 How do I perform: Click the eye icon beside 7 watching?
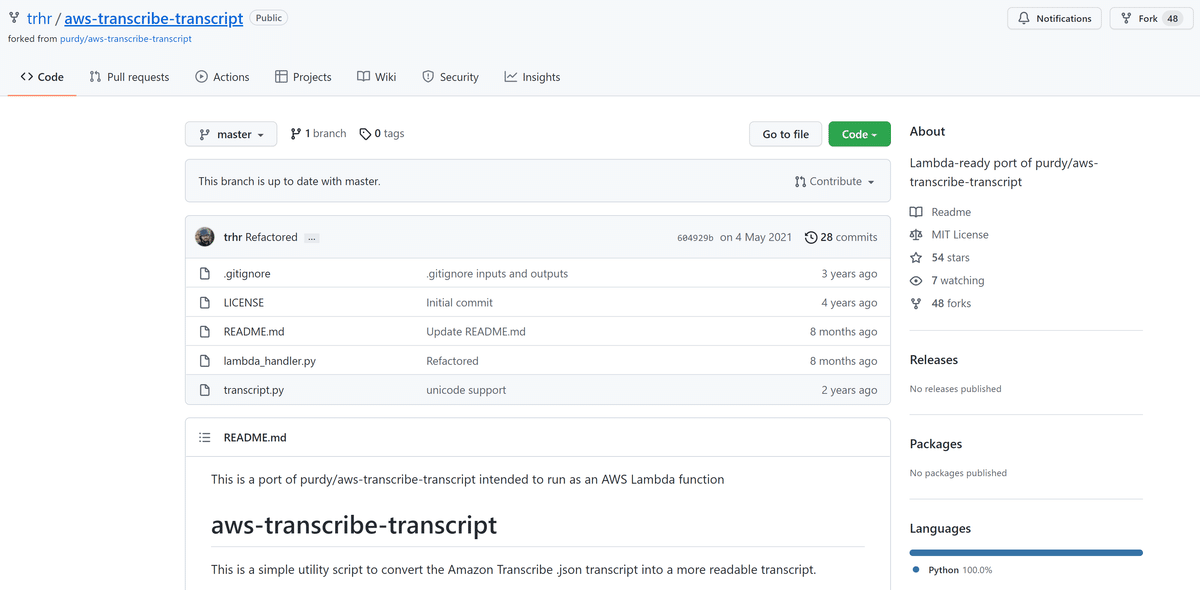pyautogui.click(x=916, y=281)
